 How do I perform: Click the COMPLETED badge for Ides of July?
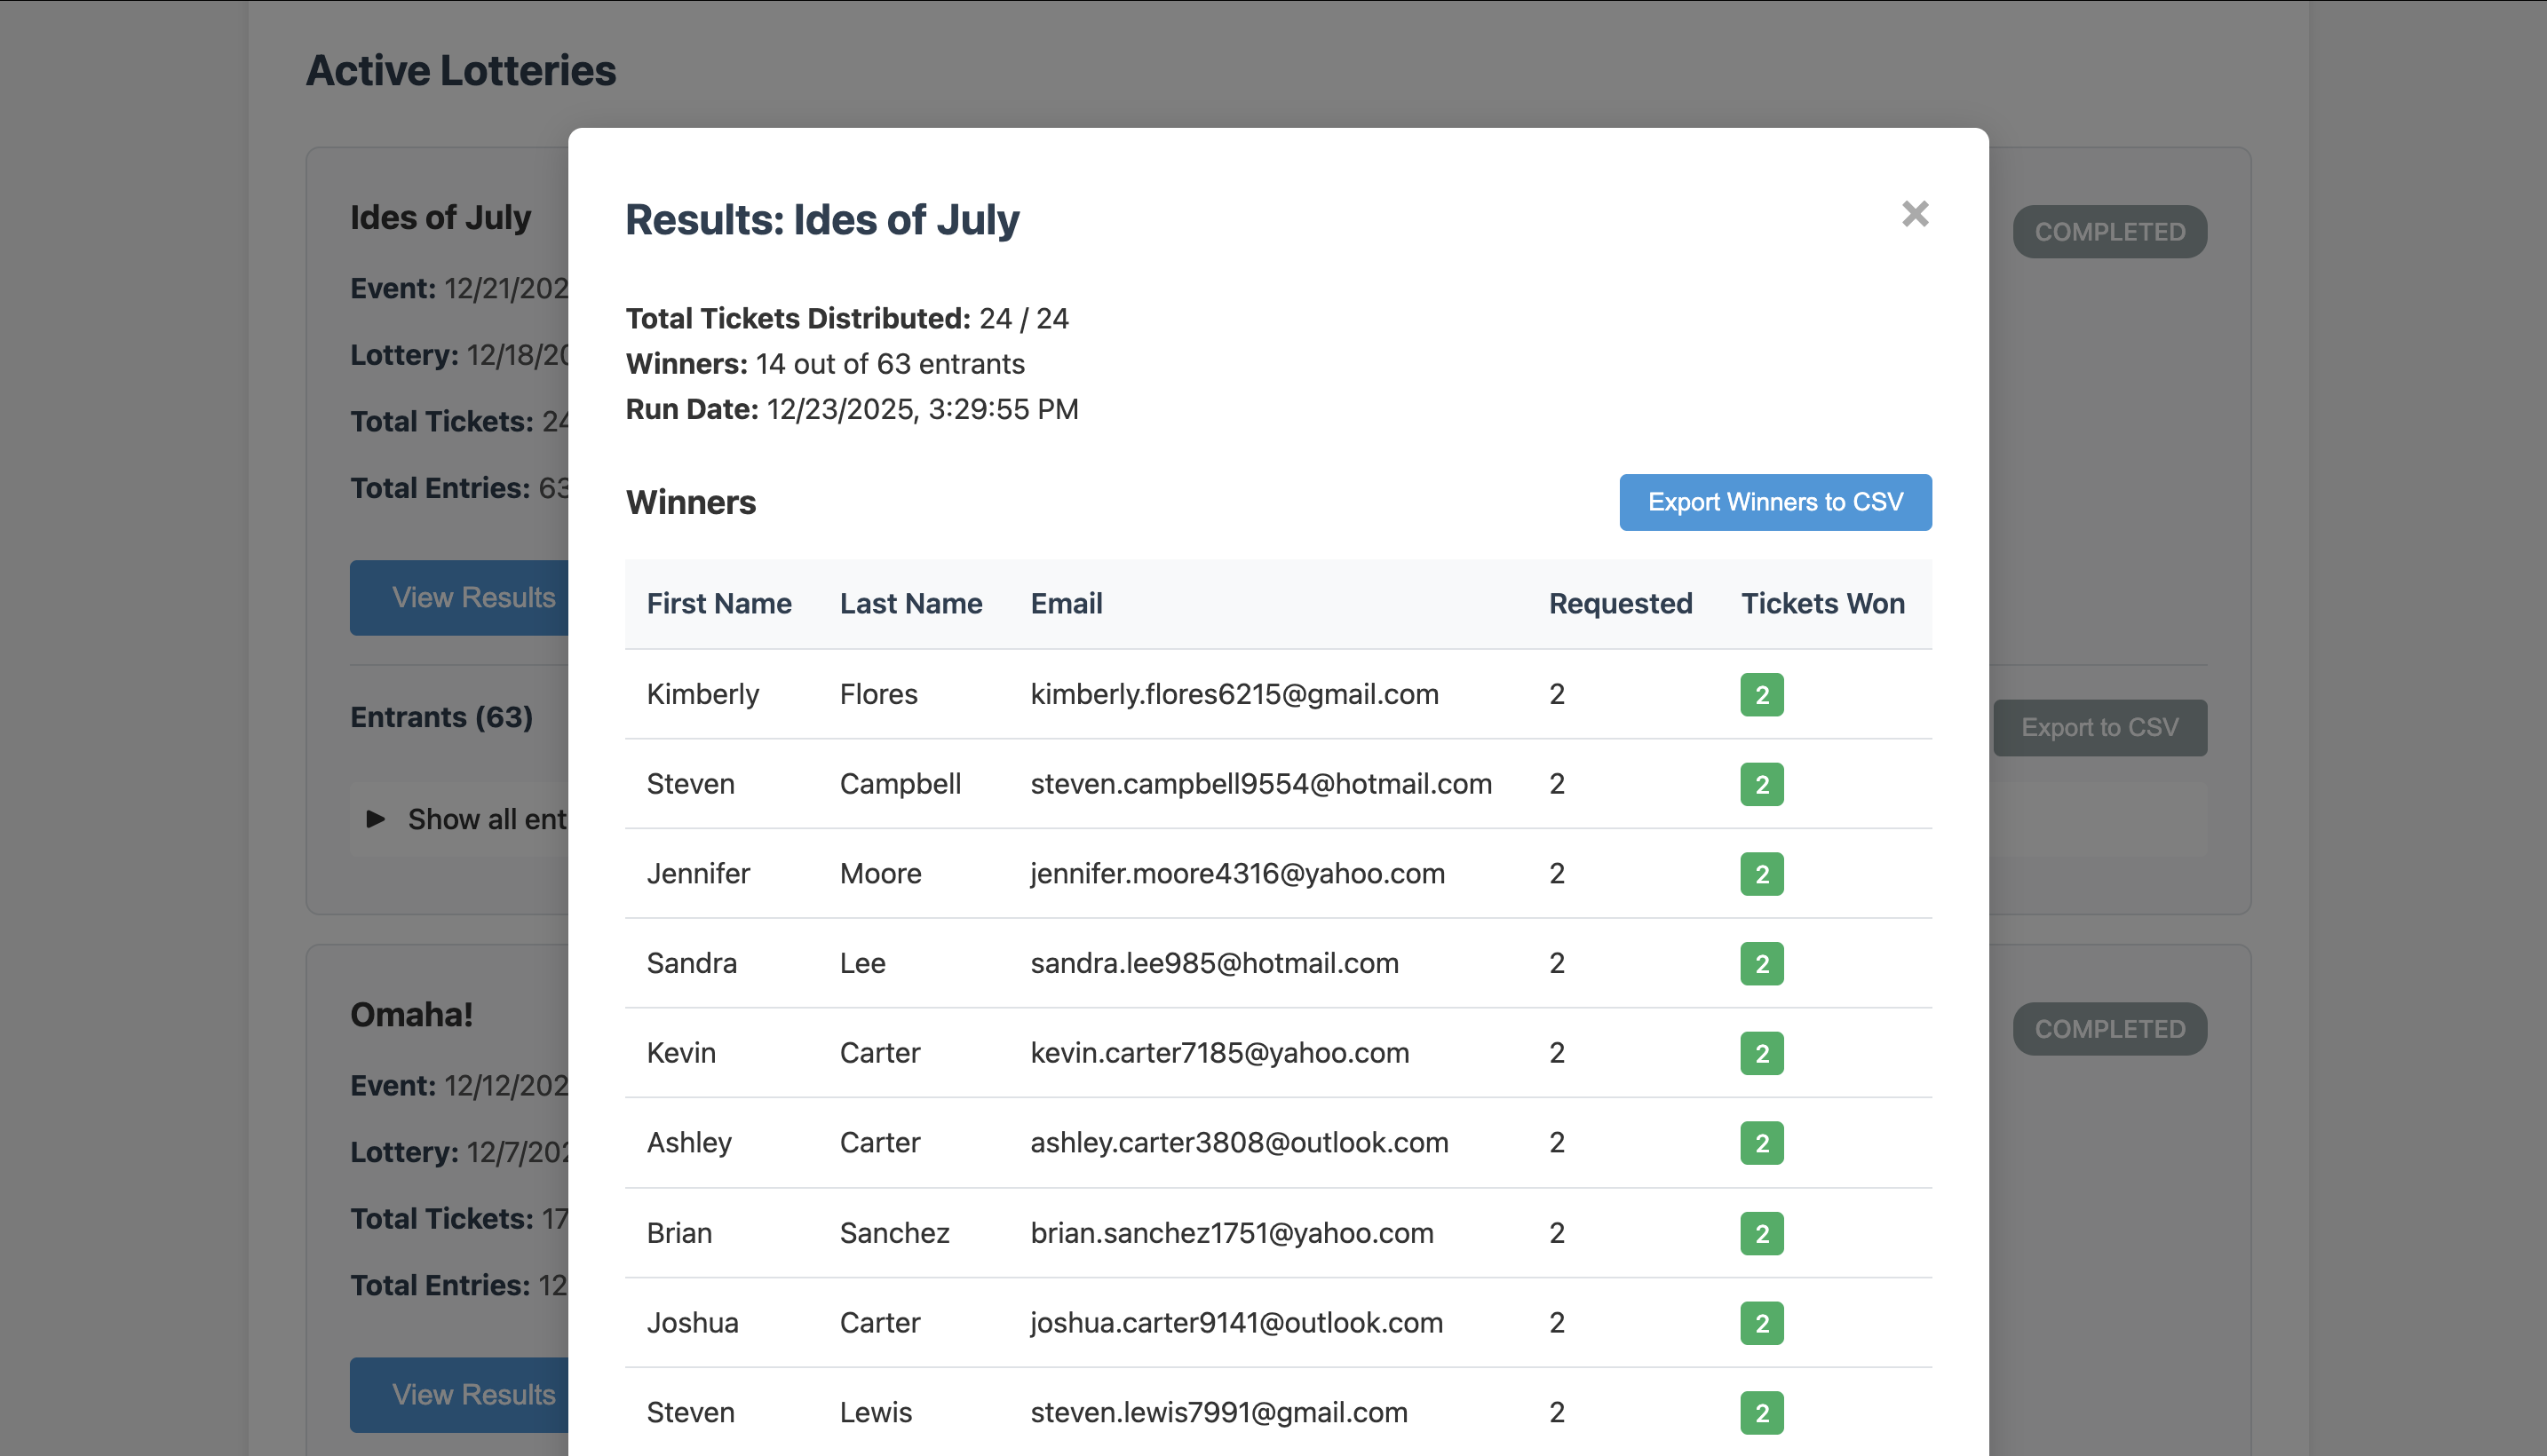(x=2110, y=231)
